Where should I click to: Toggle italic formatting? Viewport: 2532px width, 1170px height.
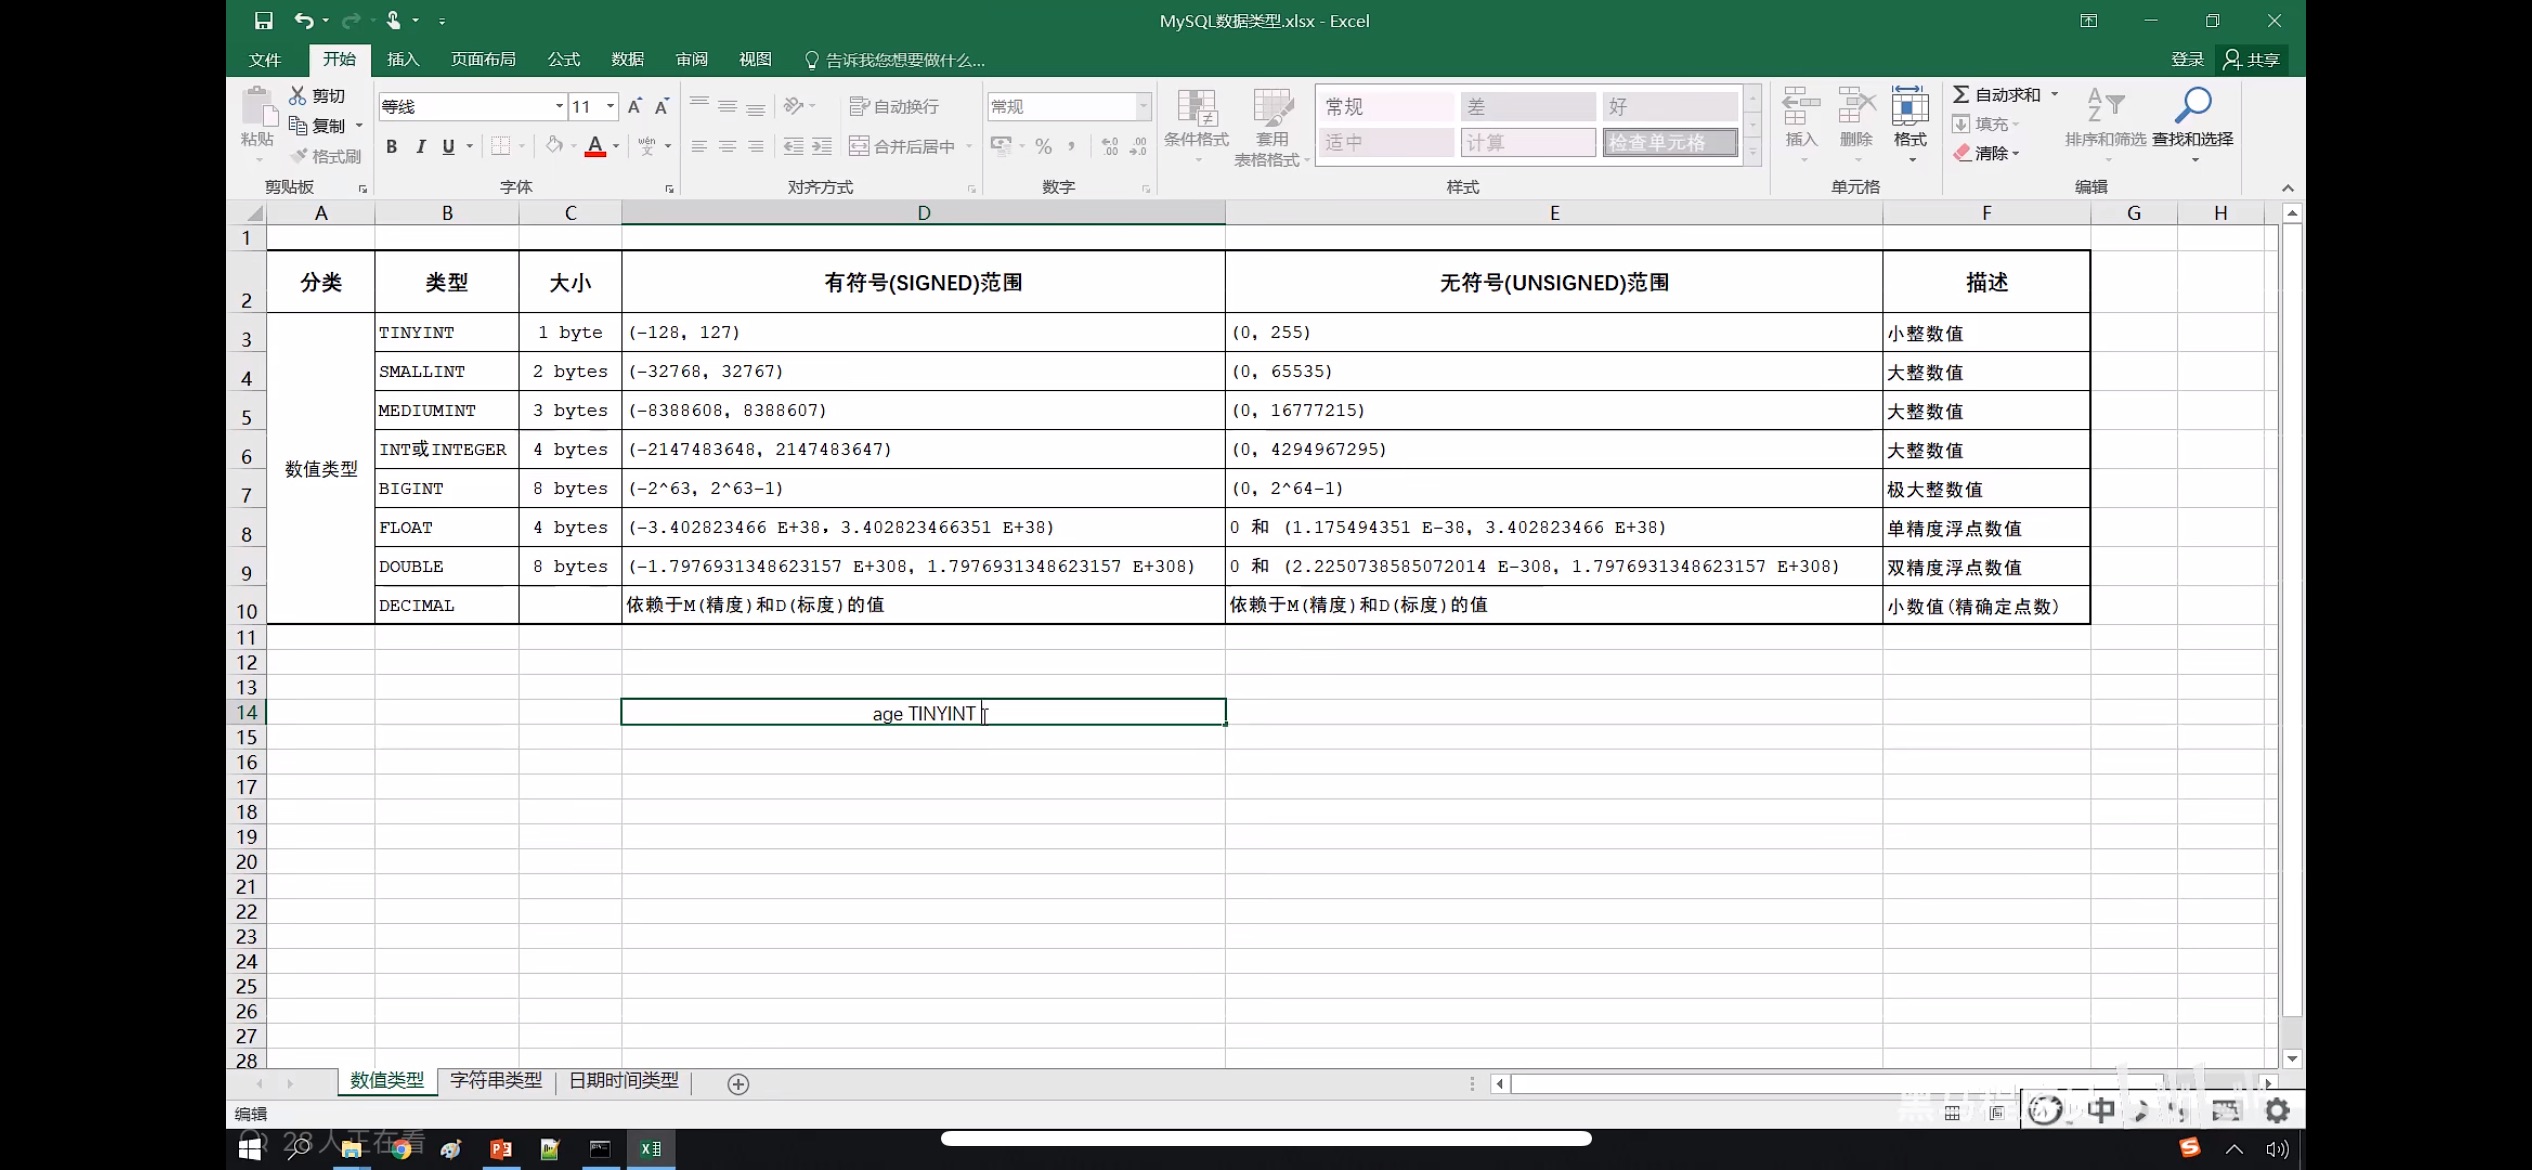(x=420, y=146)
